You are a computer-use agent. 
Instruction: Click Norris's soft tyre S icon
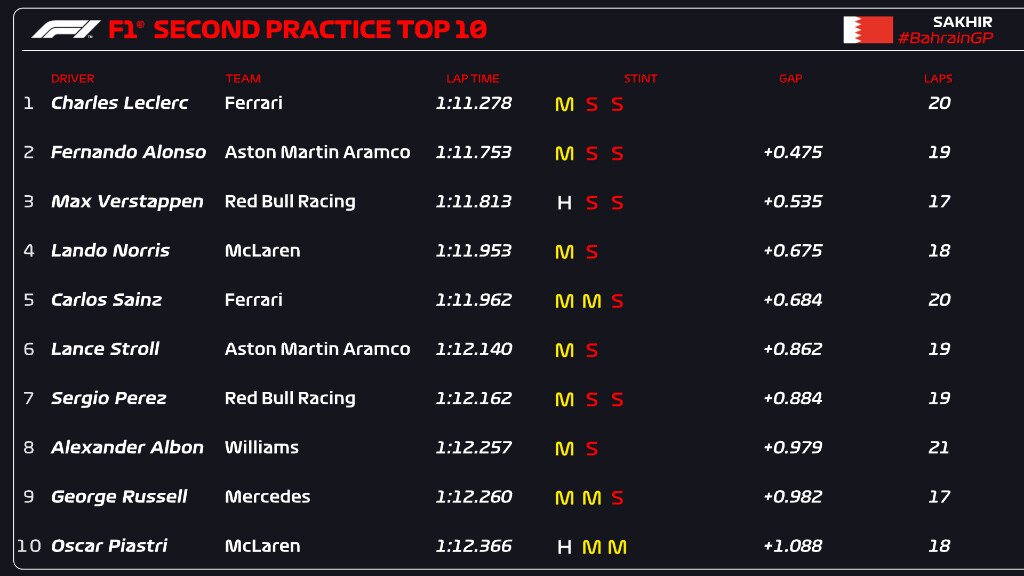tap(592, 252)
